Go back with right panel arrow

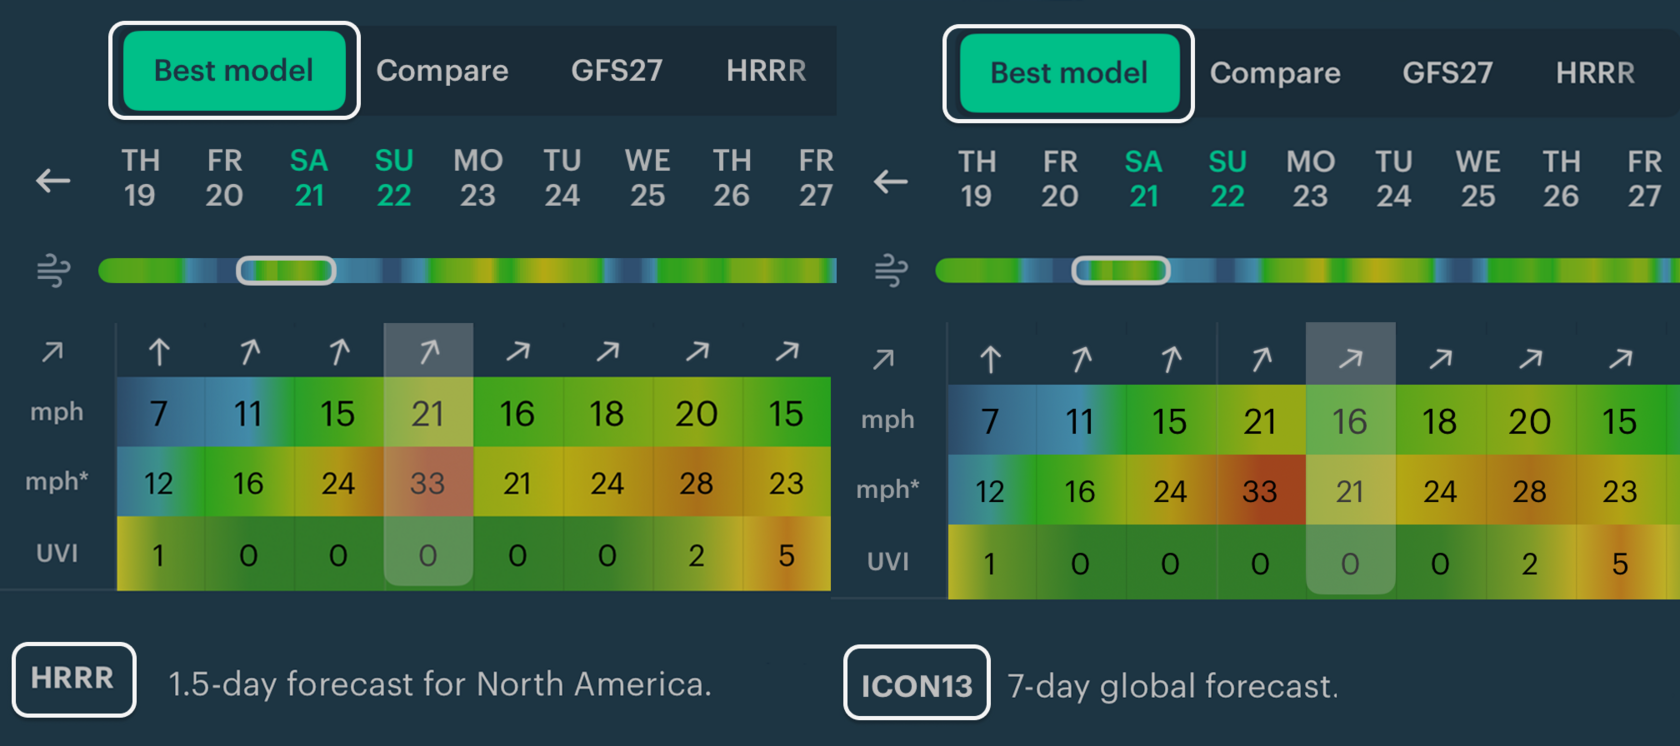tap(890, 182)
